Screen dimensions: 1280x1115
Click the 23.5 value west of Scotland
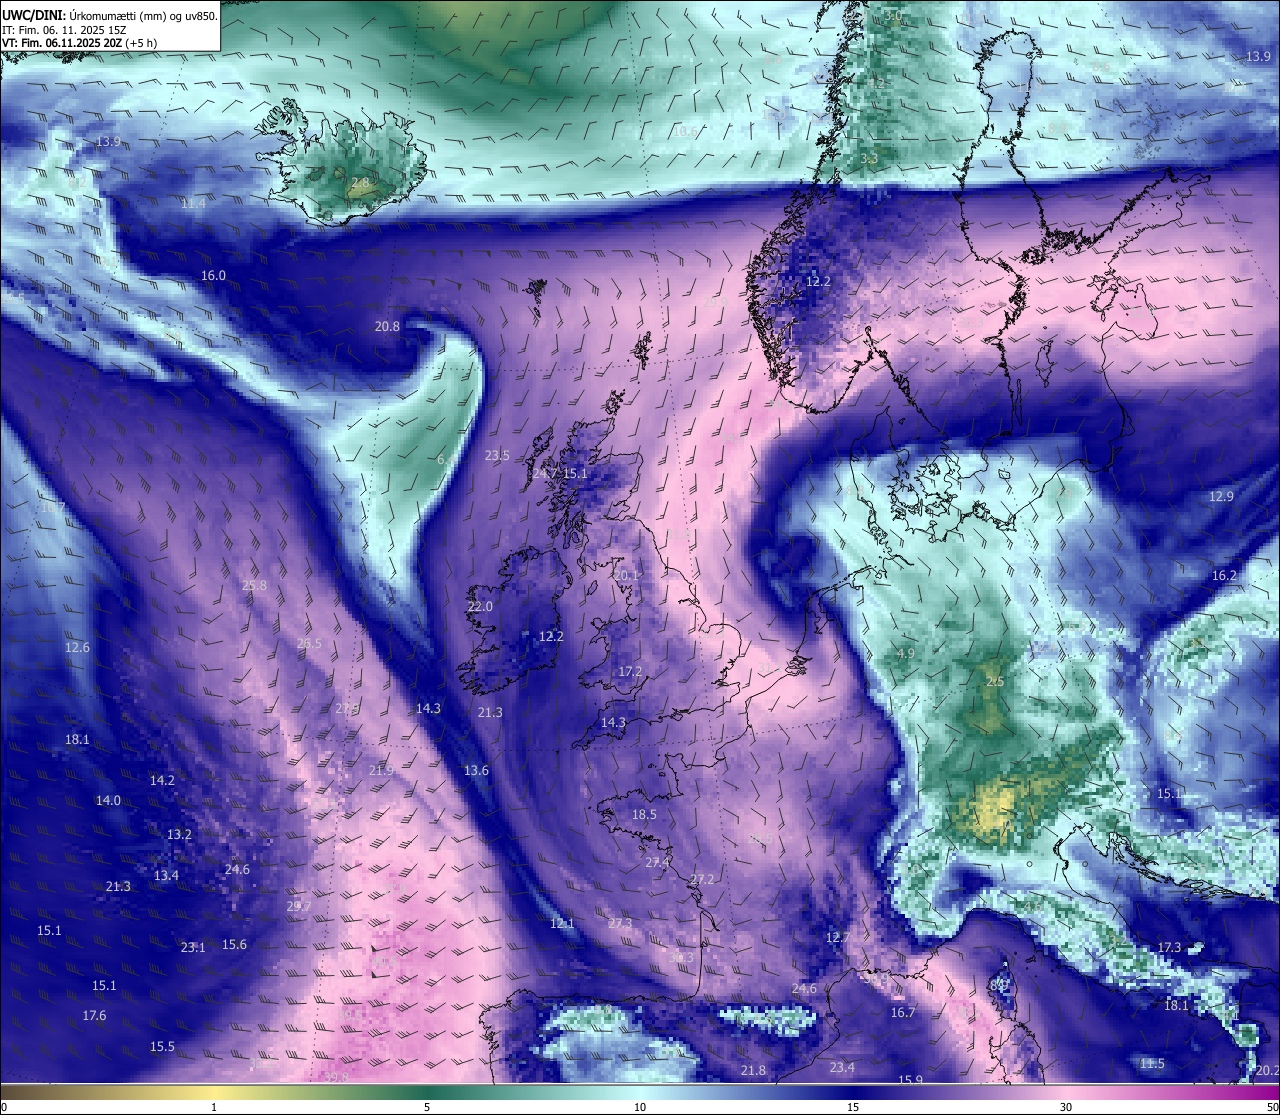point(497,456)
